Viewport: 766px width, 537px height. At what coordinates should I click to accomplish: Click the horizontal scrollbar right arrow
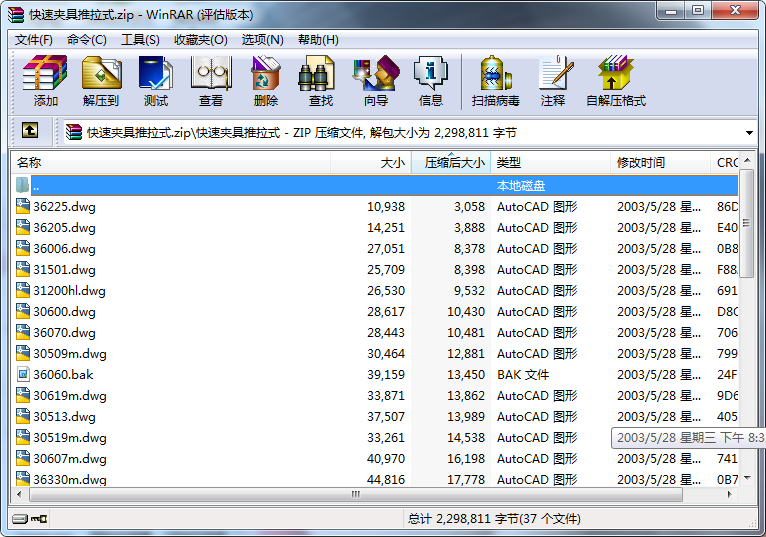pos(729,494)
